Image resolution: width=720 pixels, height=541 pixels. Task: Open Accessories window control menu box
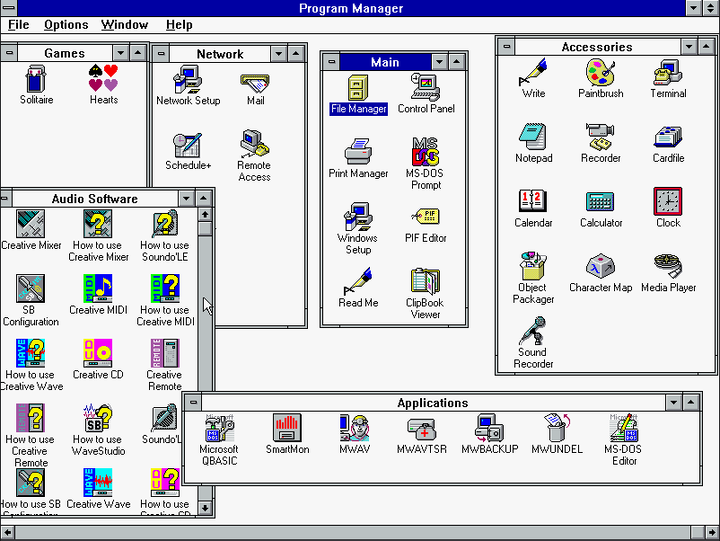506,46
